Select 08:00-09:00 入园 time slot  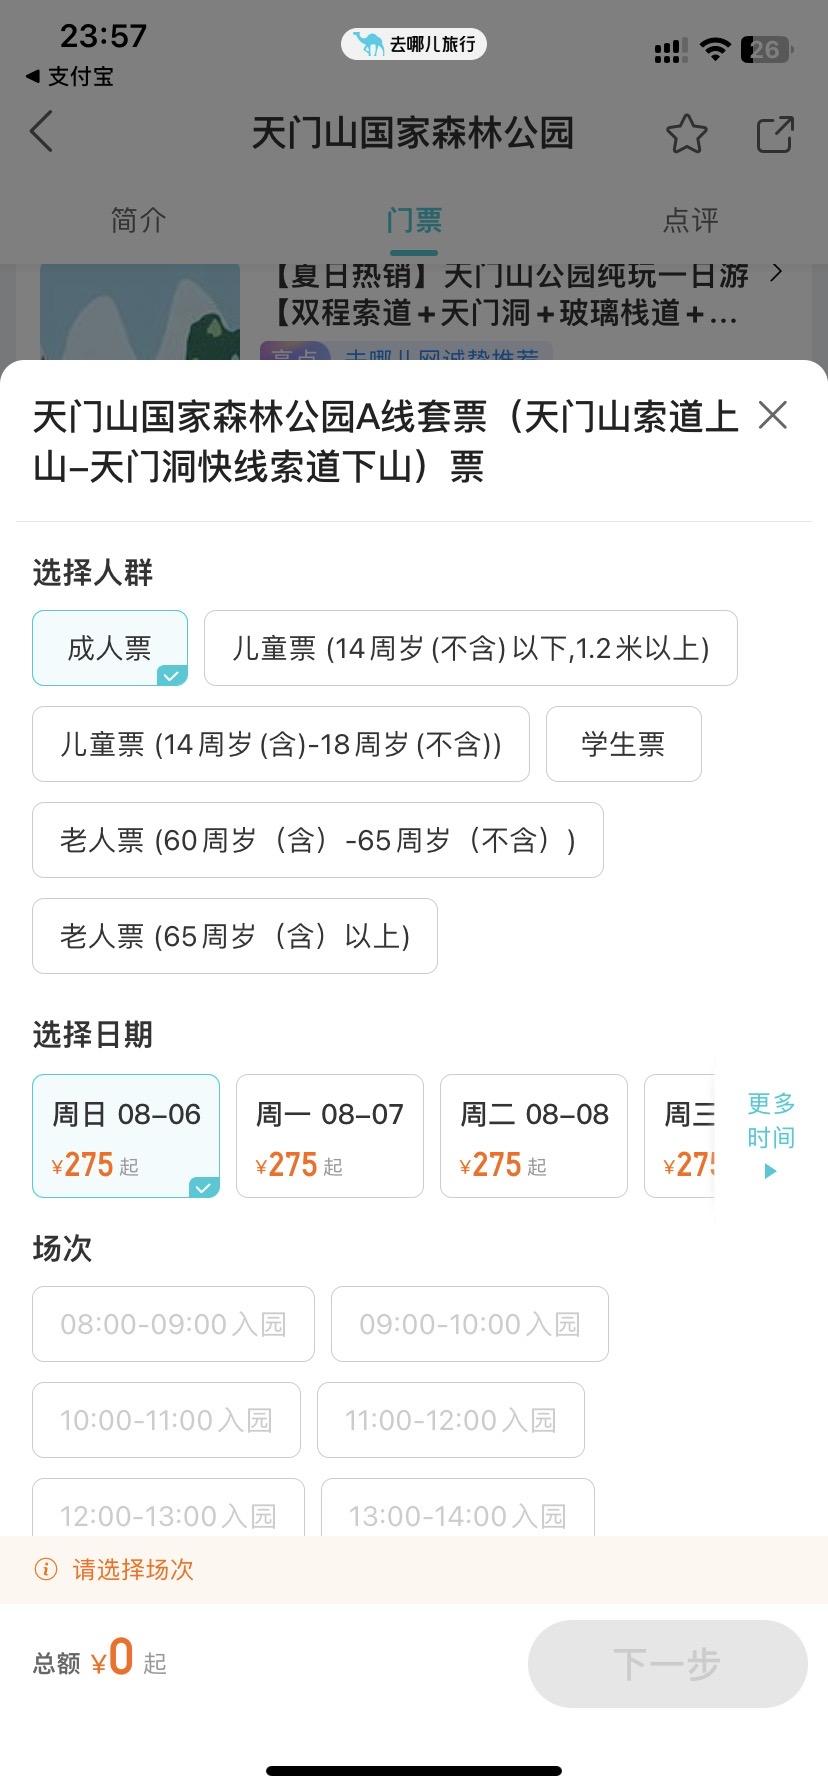(174, 1324)
